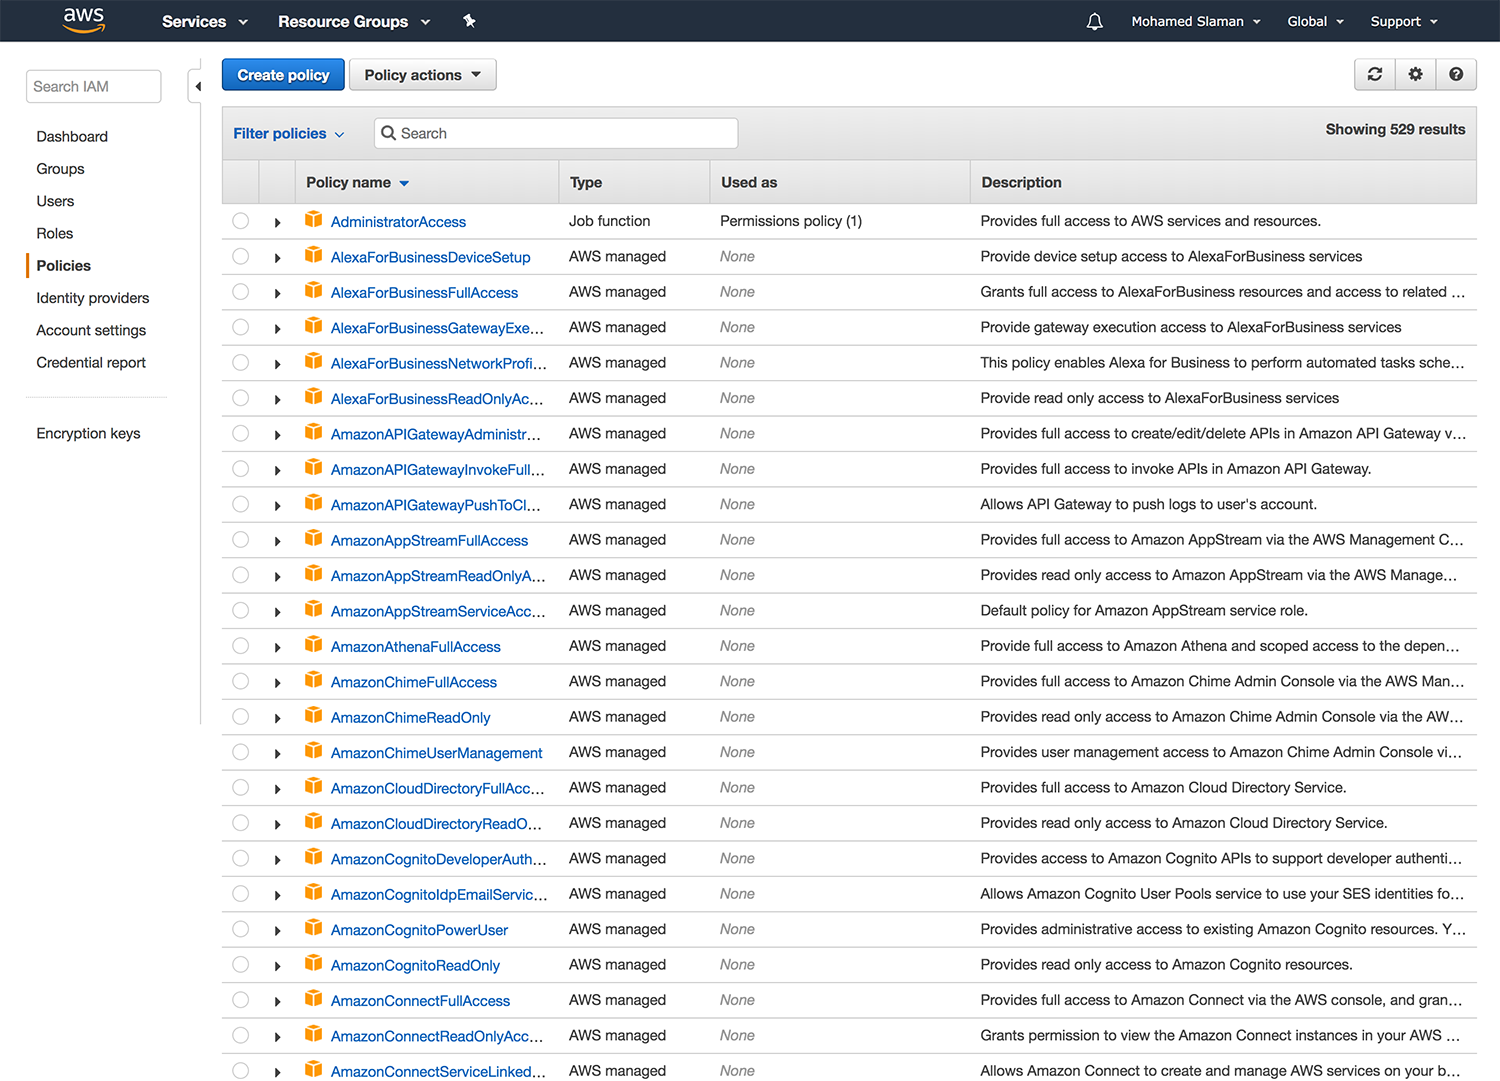Open the Mohamed Slaman account menu

pos(1196,21)
